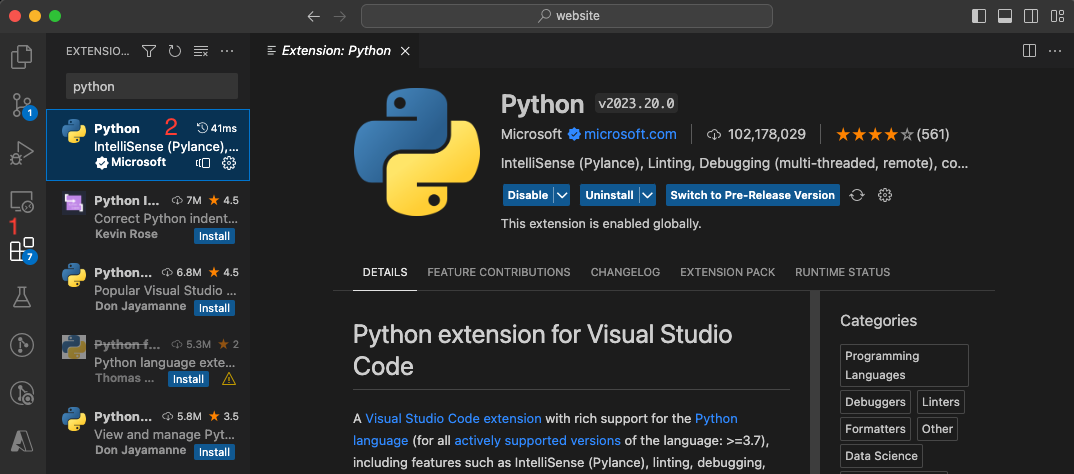The image size is (1074, 474).
Task: Toggle the primary side bar layout button
Action: coord(979,16)
